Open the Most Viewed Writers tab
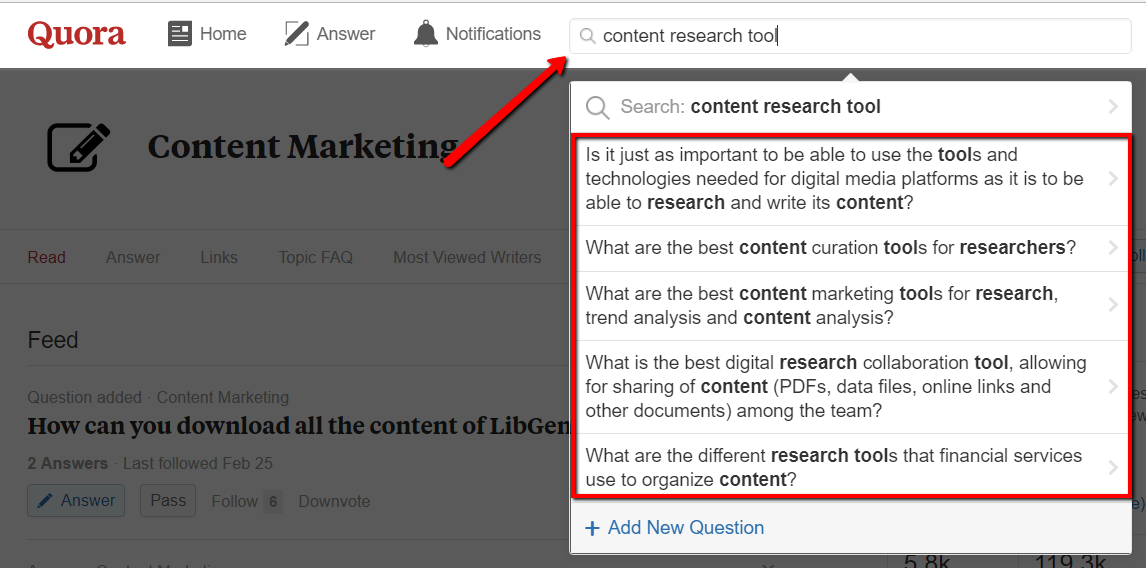1146x568 pixels. point(467,257)
